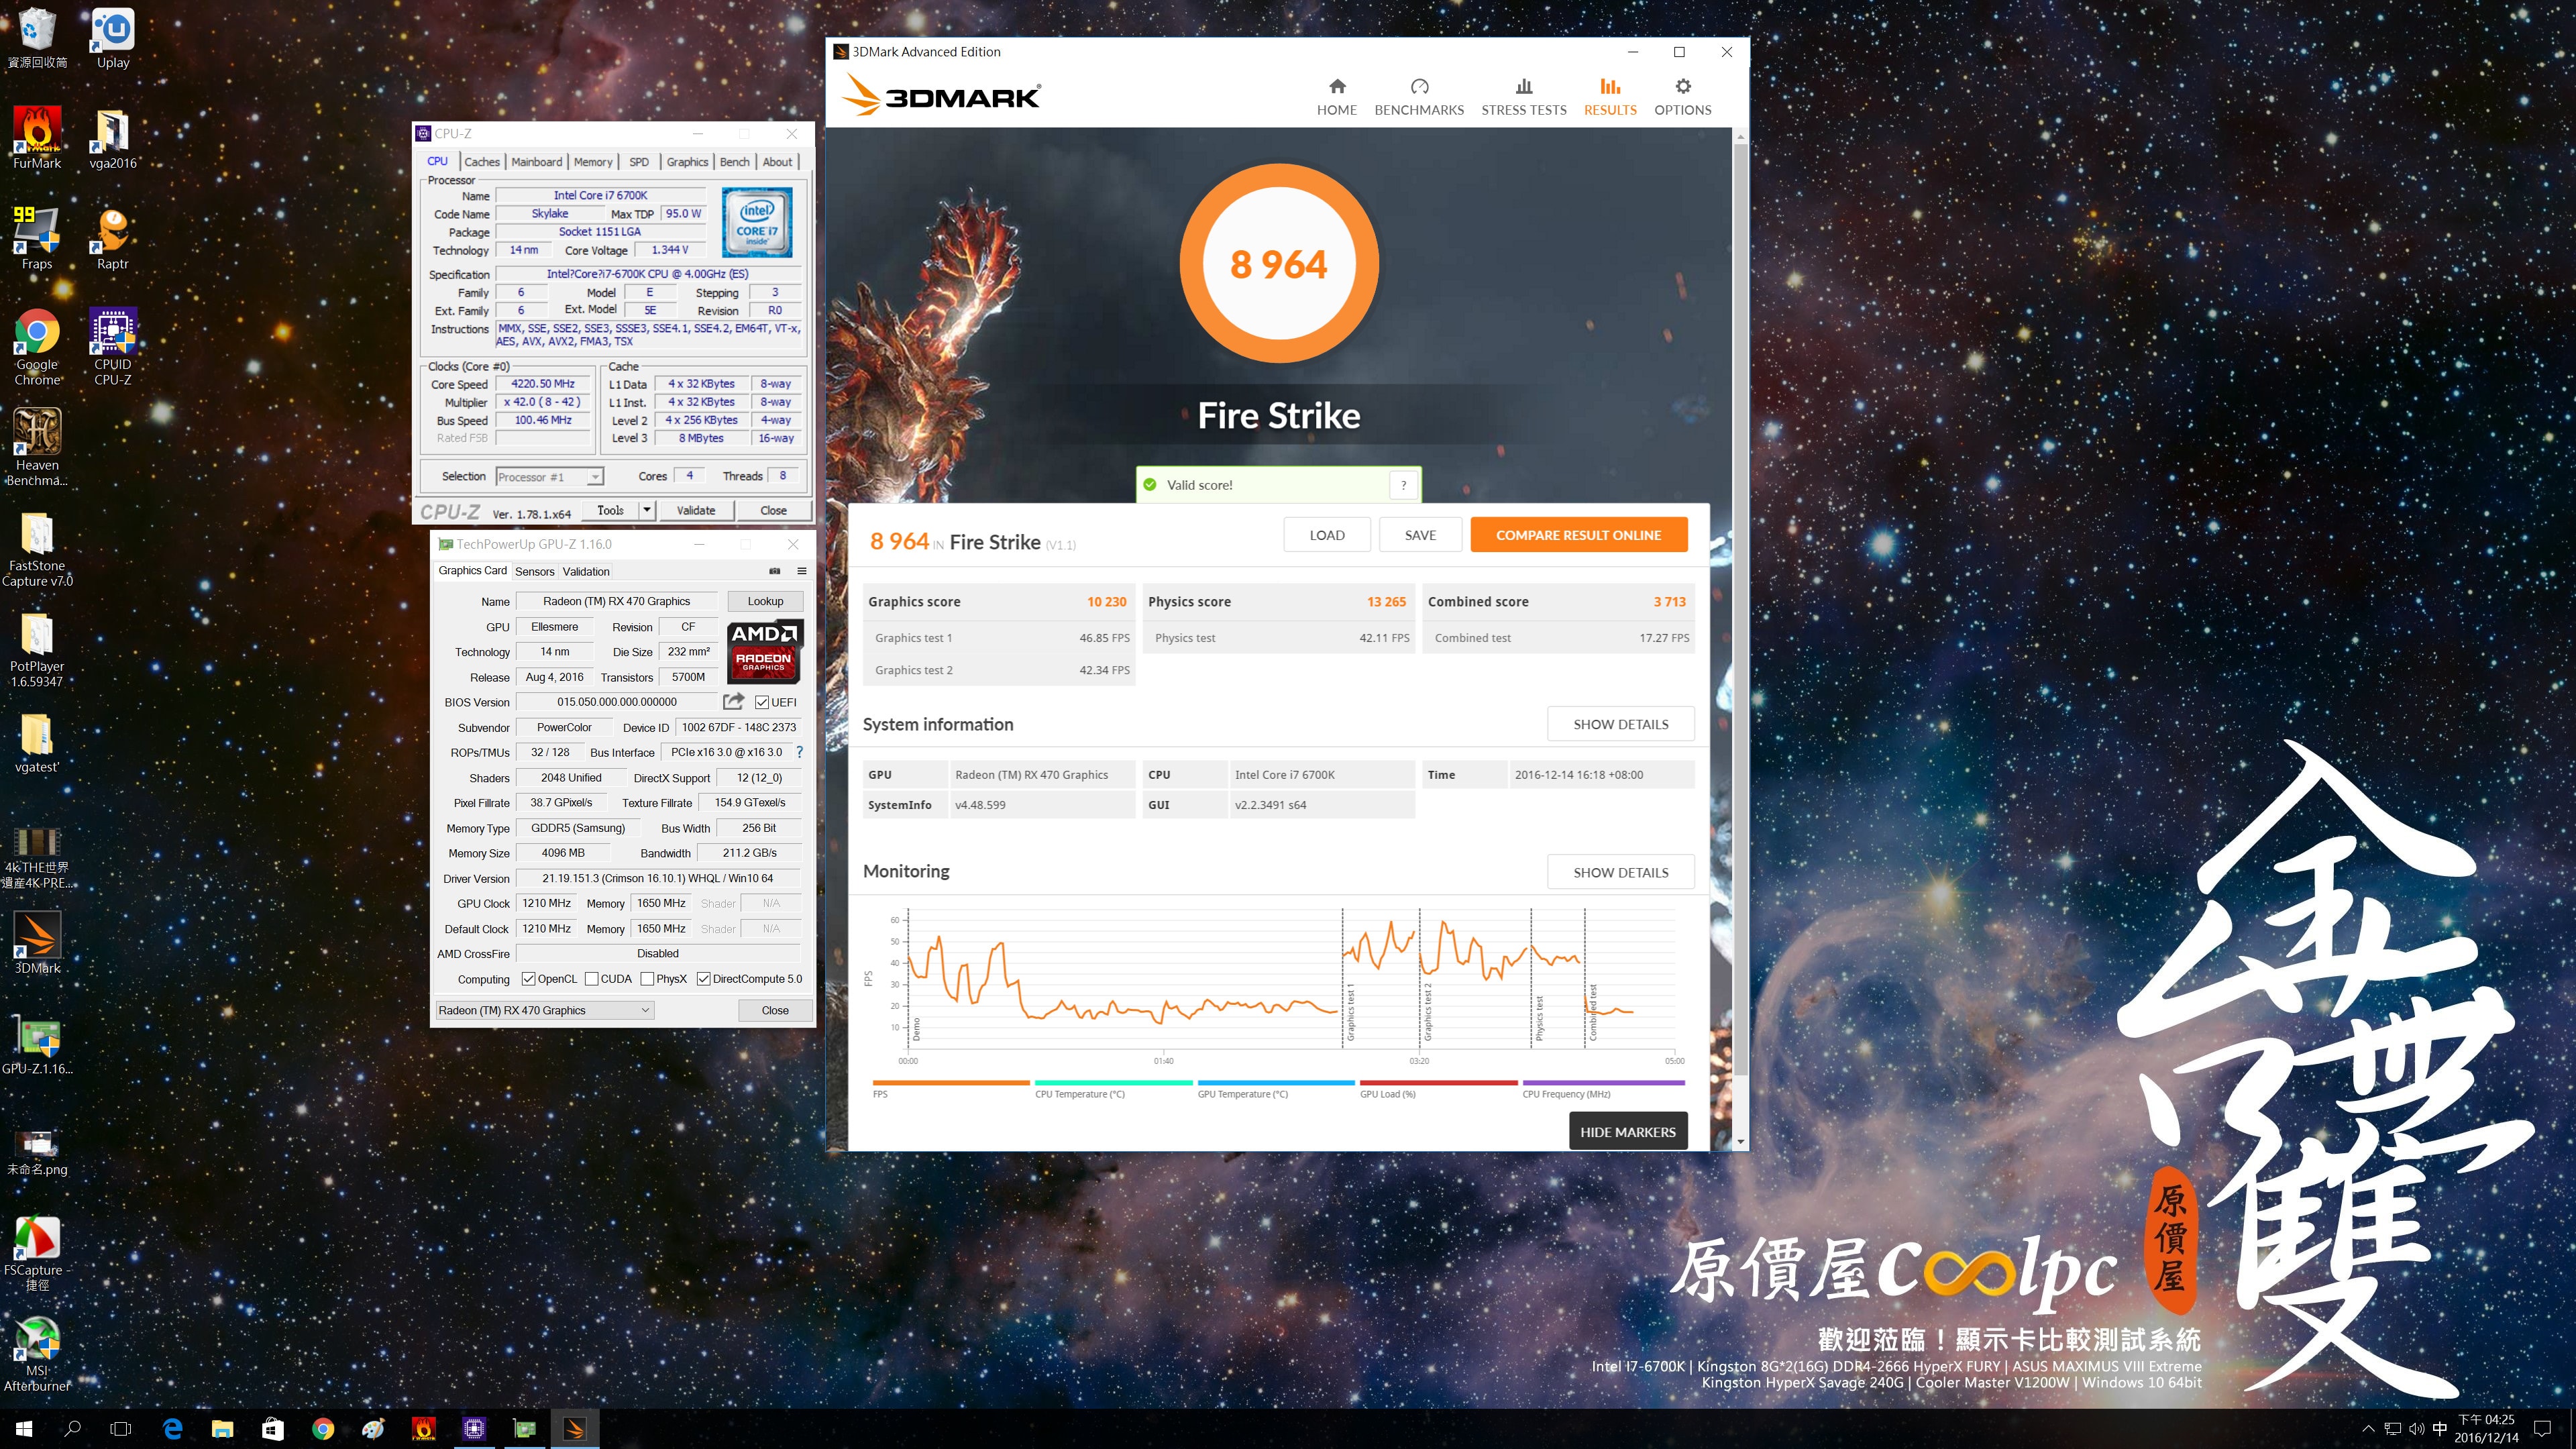This screenshot has height=1449, width=2576.
Task: Click GPU-Z screenshot camera icon
Action: click(x=774, y=571)
